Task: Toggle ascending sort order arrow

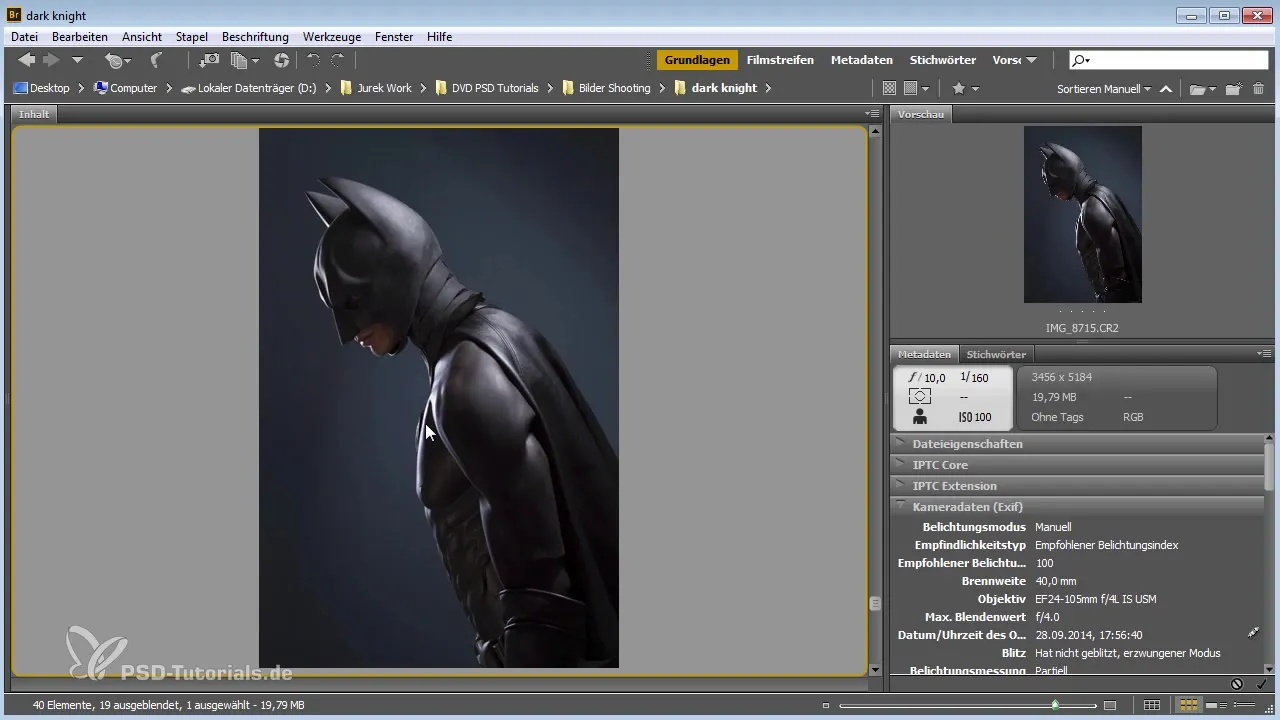Action: [x=1166, y=88]
